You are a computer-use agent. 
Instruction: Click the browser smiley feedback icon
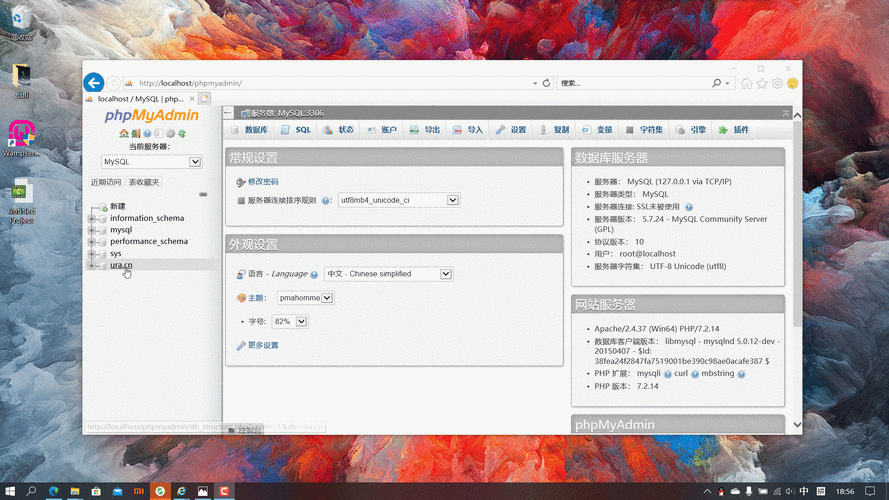793,83
